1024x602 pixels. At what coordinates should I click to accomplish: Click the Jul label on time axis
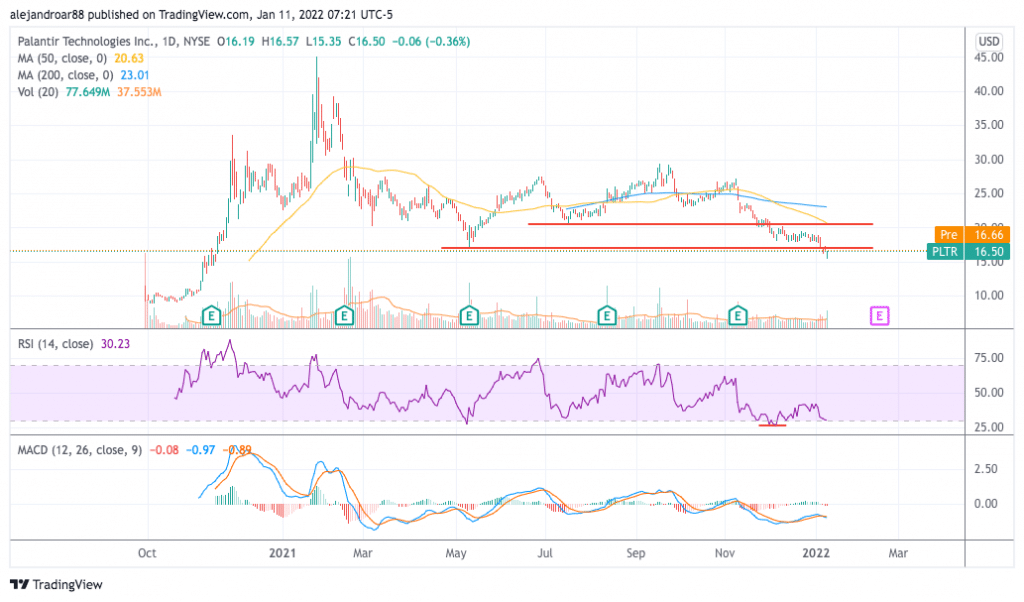545,553
